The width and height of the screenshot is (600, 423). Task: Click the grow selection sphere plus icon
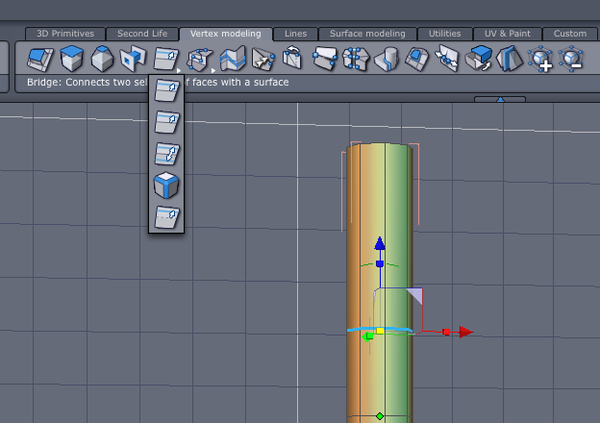[540, 59]
